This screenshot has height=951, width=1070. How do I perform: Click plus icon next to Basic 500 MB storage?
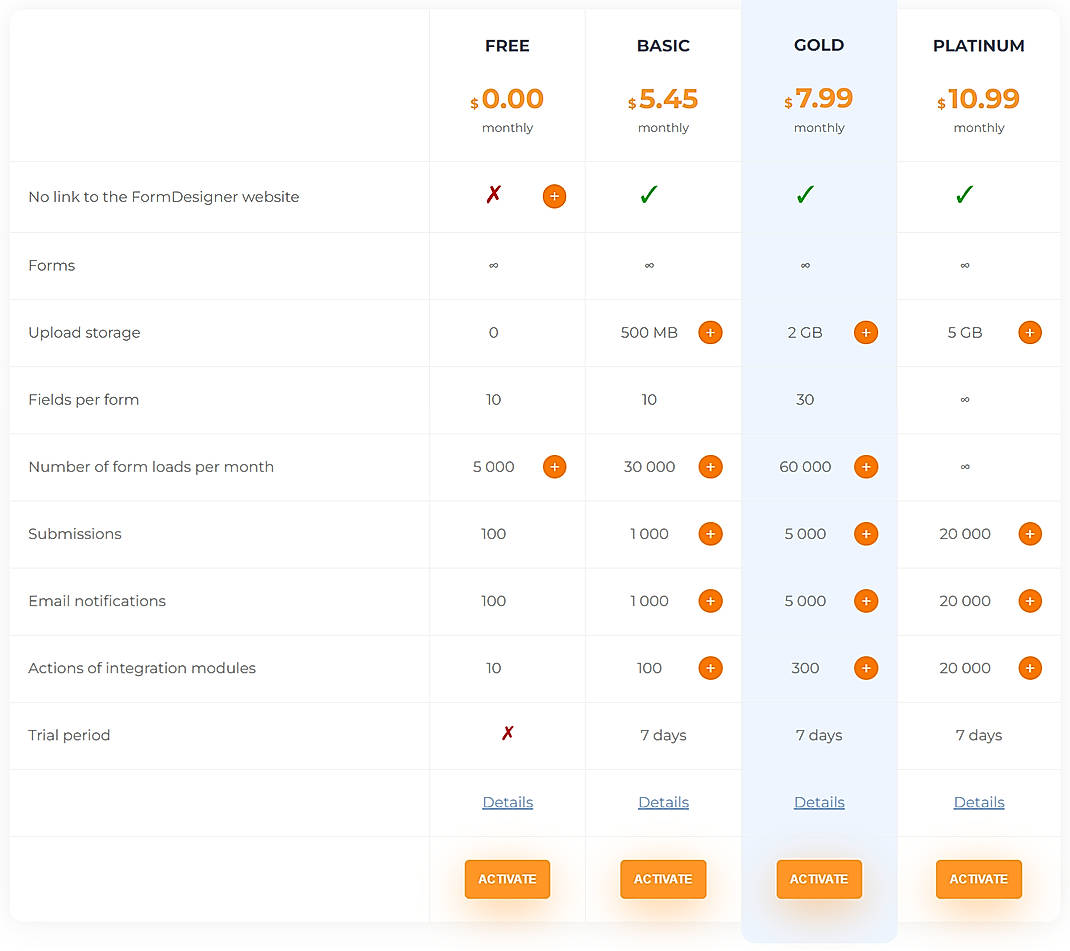coord(710,332)
